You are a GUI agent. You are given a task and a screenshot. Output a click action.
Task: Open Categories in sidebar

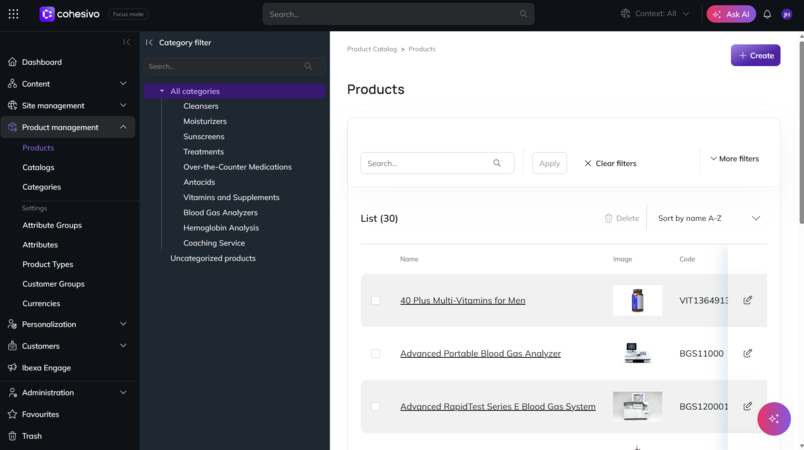(42, 187)
